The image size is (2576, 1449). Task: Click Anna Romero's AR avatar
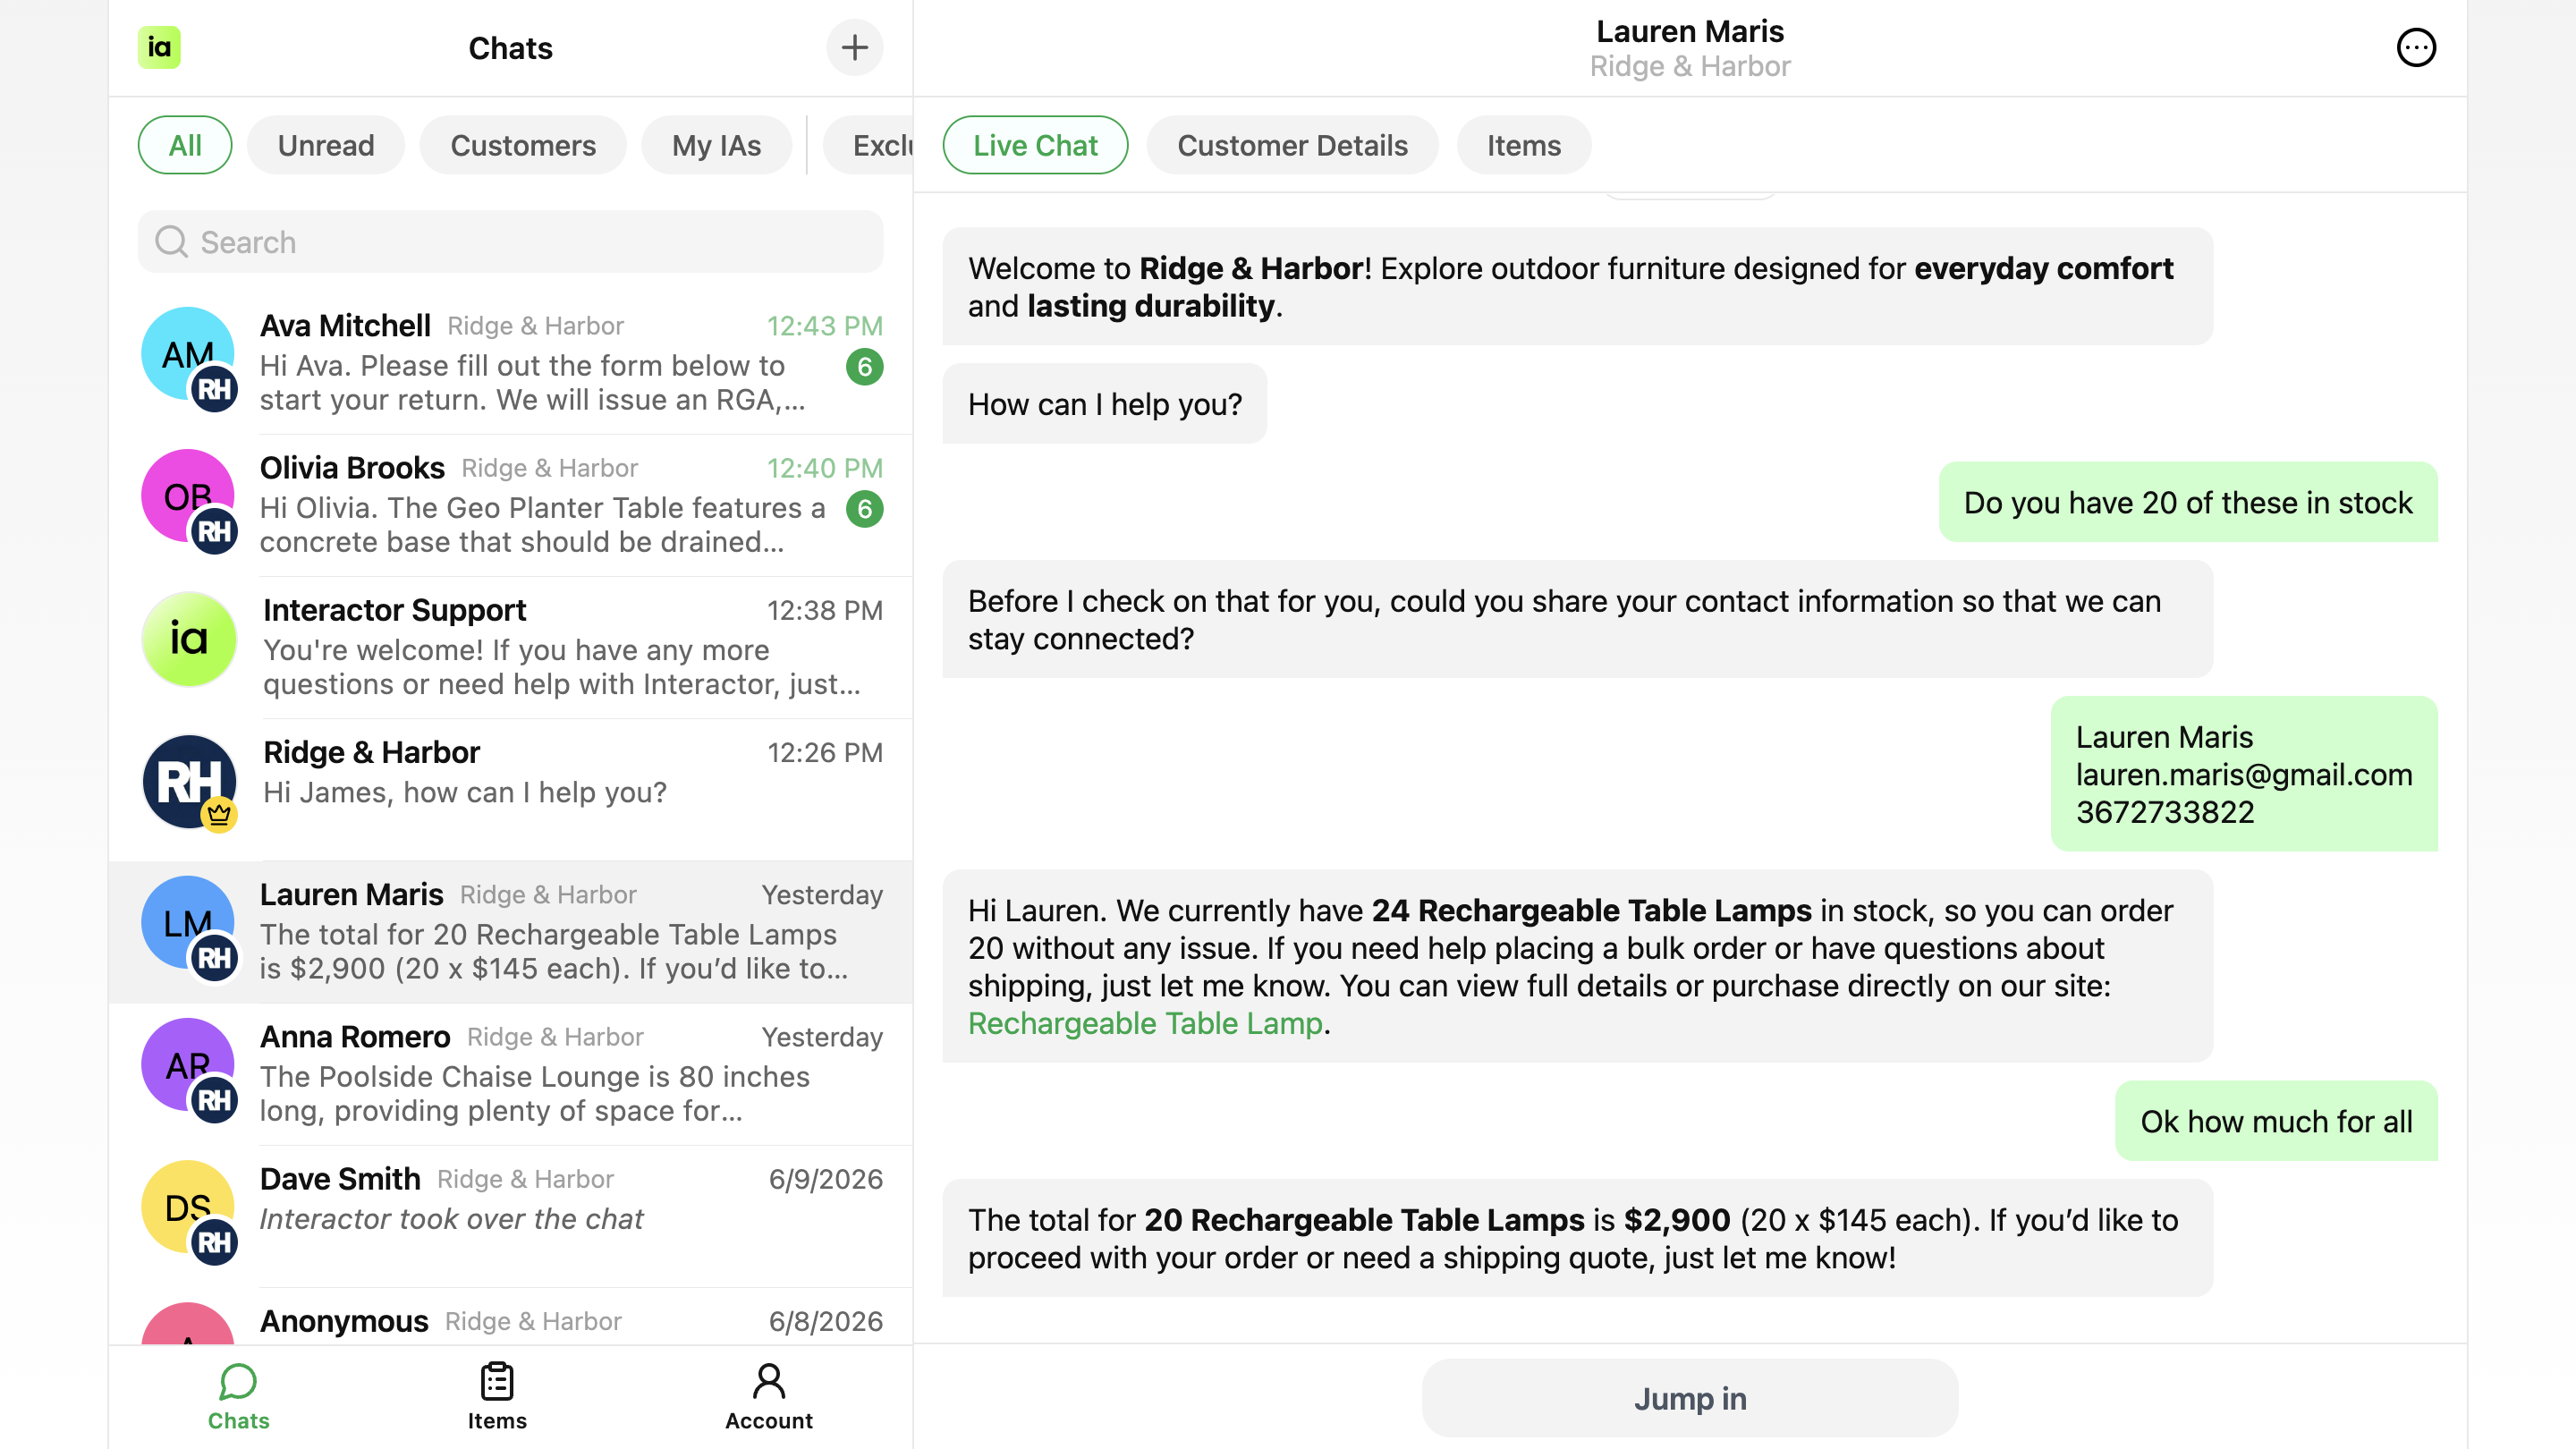click(188, 1066)
